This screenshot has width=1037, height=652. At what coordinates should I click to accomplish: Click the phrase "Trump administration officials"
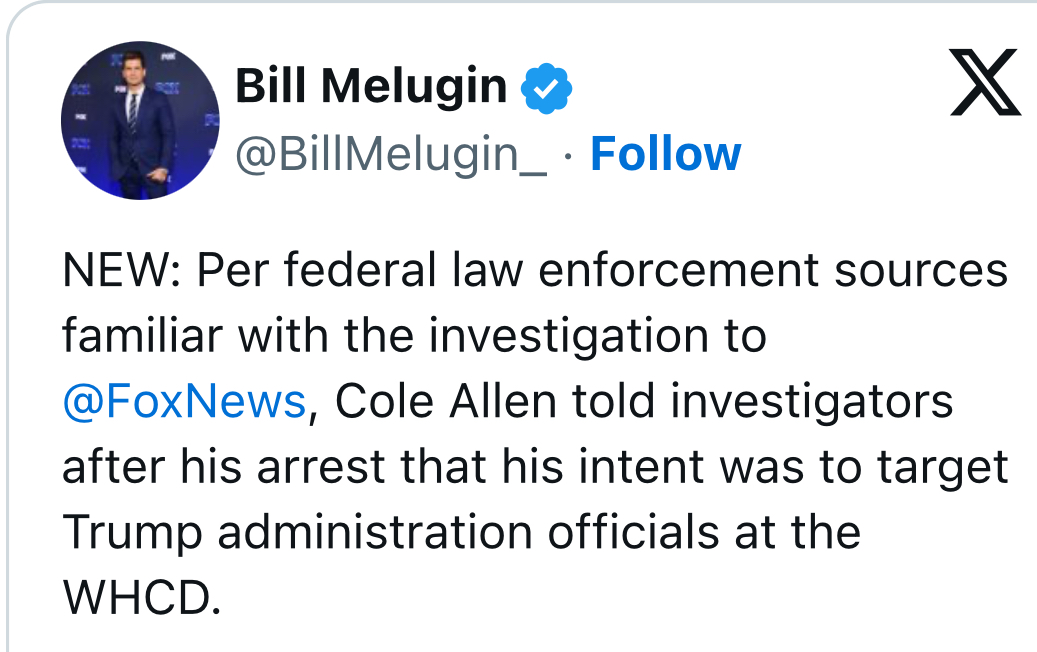coord(390,532)
